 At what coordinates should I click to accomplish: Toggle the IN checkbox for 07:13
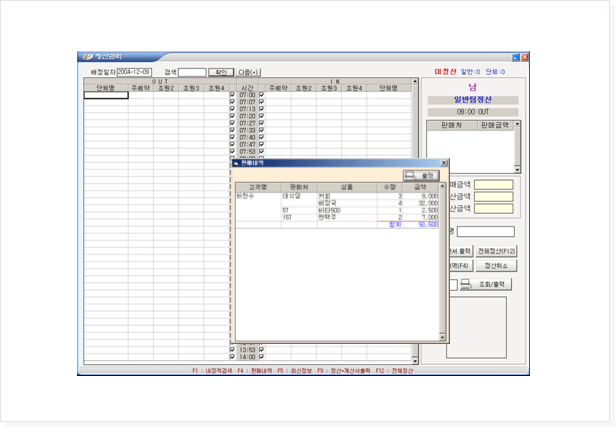pos(262,109)
